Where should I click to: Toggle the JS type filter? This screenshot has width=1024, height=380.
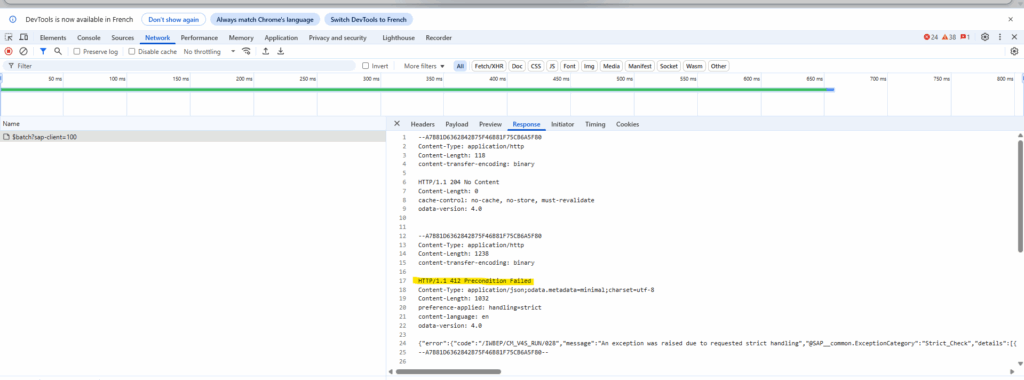tap(552, 66)
